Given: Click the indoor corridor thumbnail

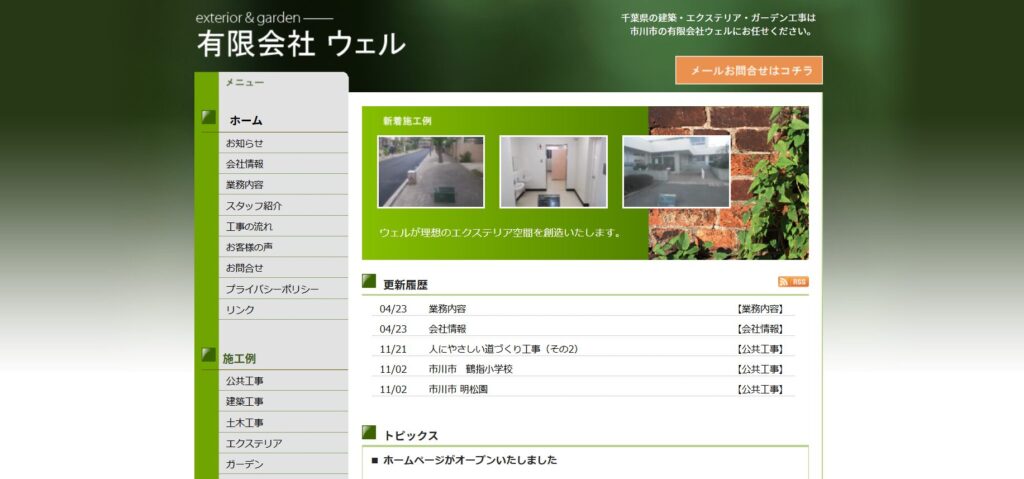Looking at the screenshot, I should click(553, 172).
